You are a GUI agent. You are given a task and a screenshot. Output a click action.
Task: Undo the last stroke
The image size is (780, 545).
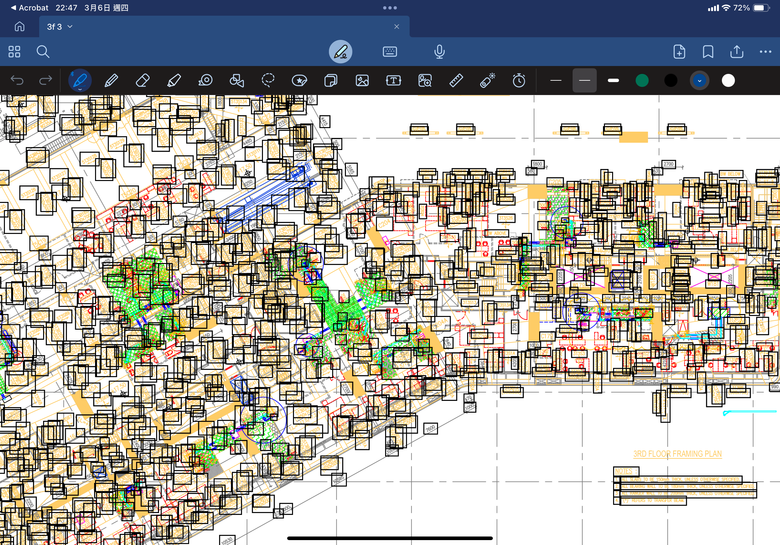tap(17, 80)
